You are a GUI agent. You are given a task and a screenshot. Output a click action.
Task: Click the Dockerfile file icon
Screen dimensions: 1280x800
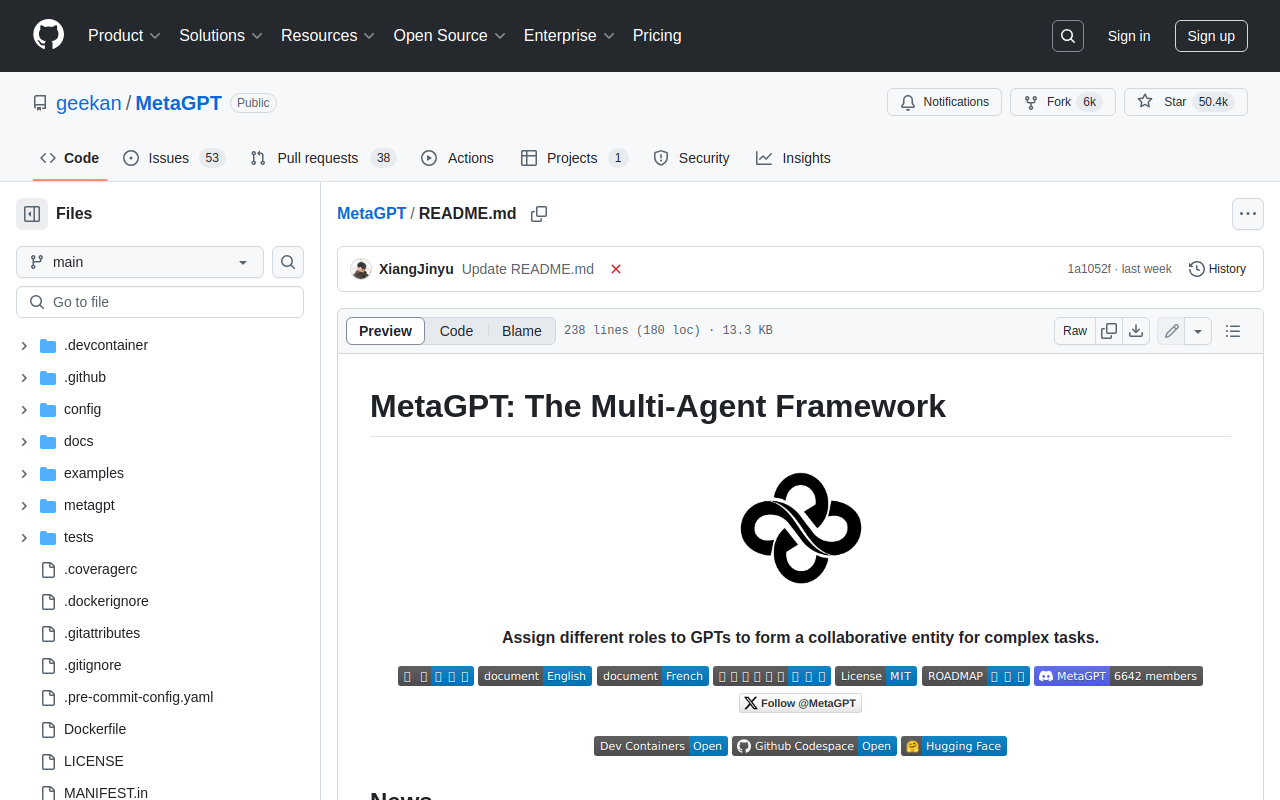(x=48, y=729)
